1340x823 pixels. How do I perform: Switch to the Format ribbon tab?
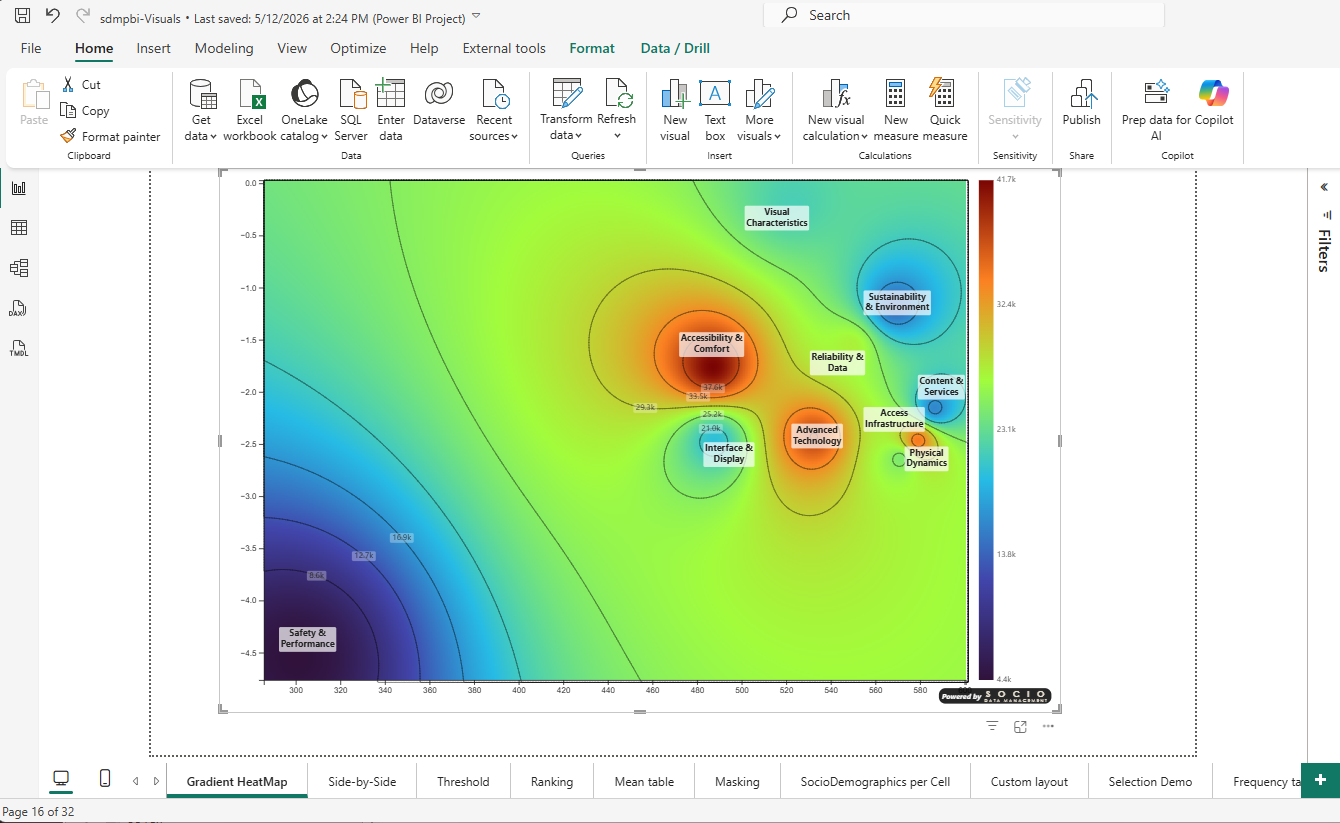click(x=592, y=48)
